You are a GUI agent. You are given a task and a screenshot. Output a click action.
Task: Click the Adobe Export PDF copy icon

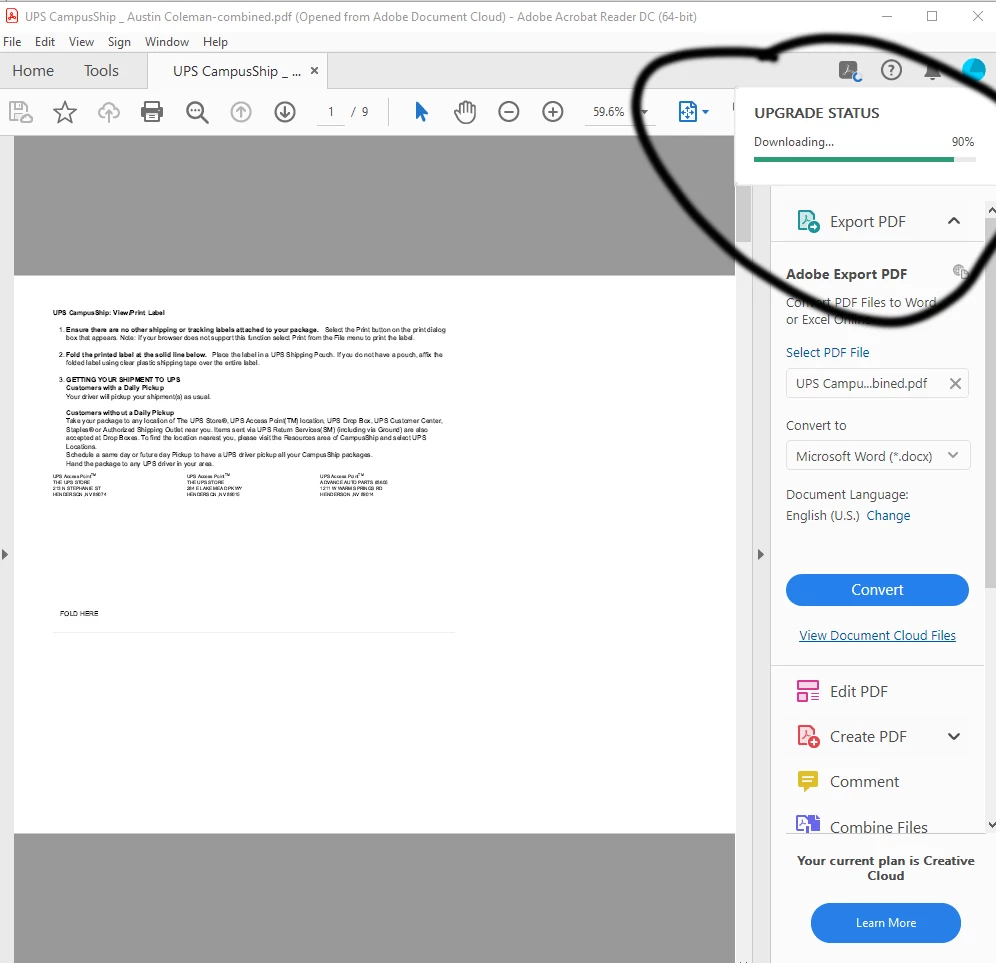(x=960, y=271)
